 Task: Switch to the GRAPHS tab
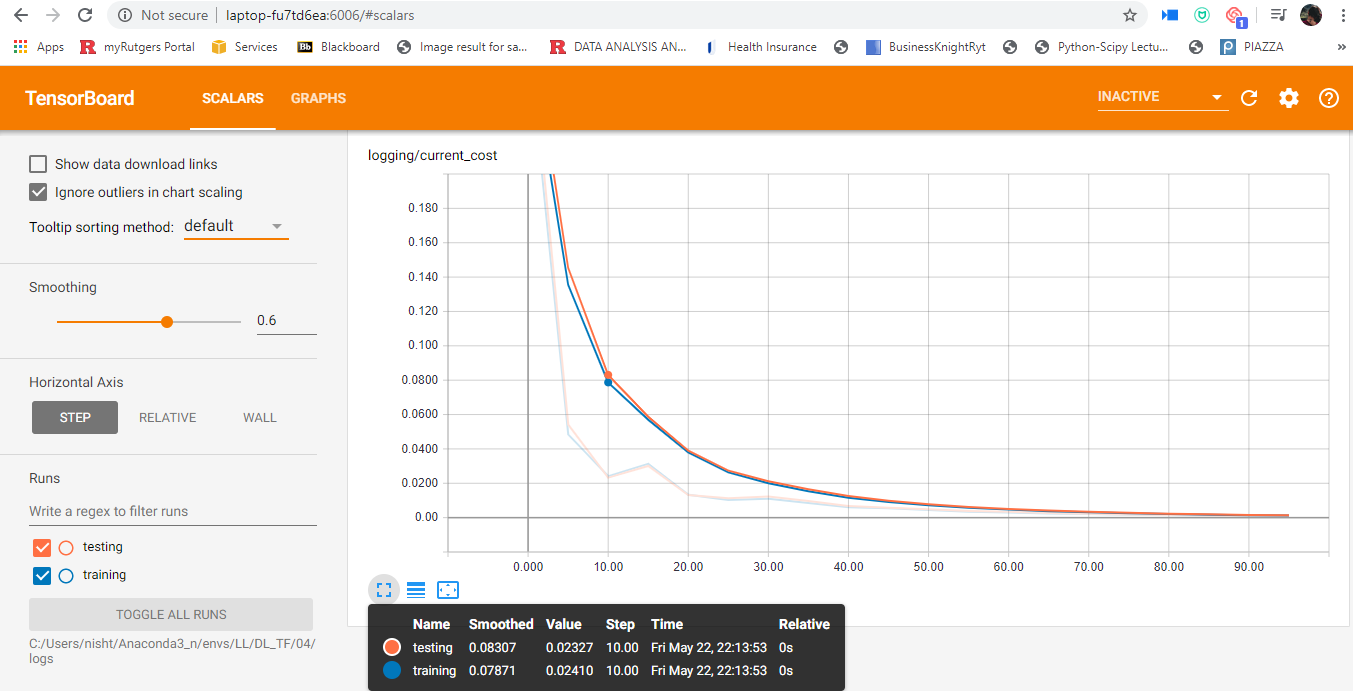(x=318, y=98)
